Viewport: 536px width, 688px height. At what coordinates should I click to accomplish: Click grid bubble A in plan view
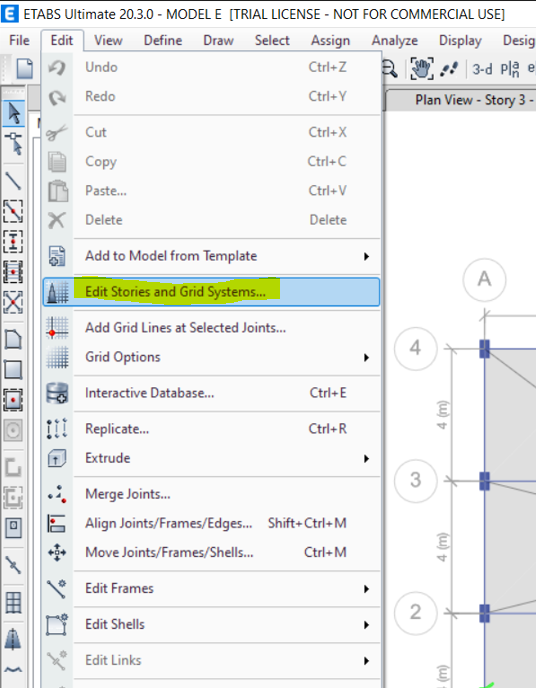click(x=484, y=280)
